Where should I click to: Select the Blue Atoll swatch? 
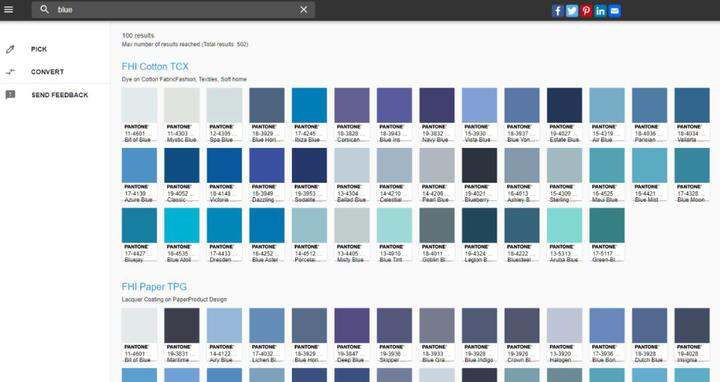pos(182,236)
